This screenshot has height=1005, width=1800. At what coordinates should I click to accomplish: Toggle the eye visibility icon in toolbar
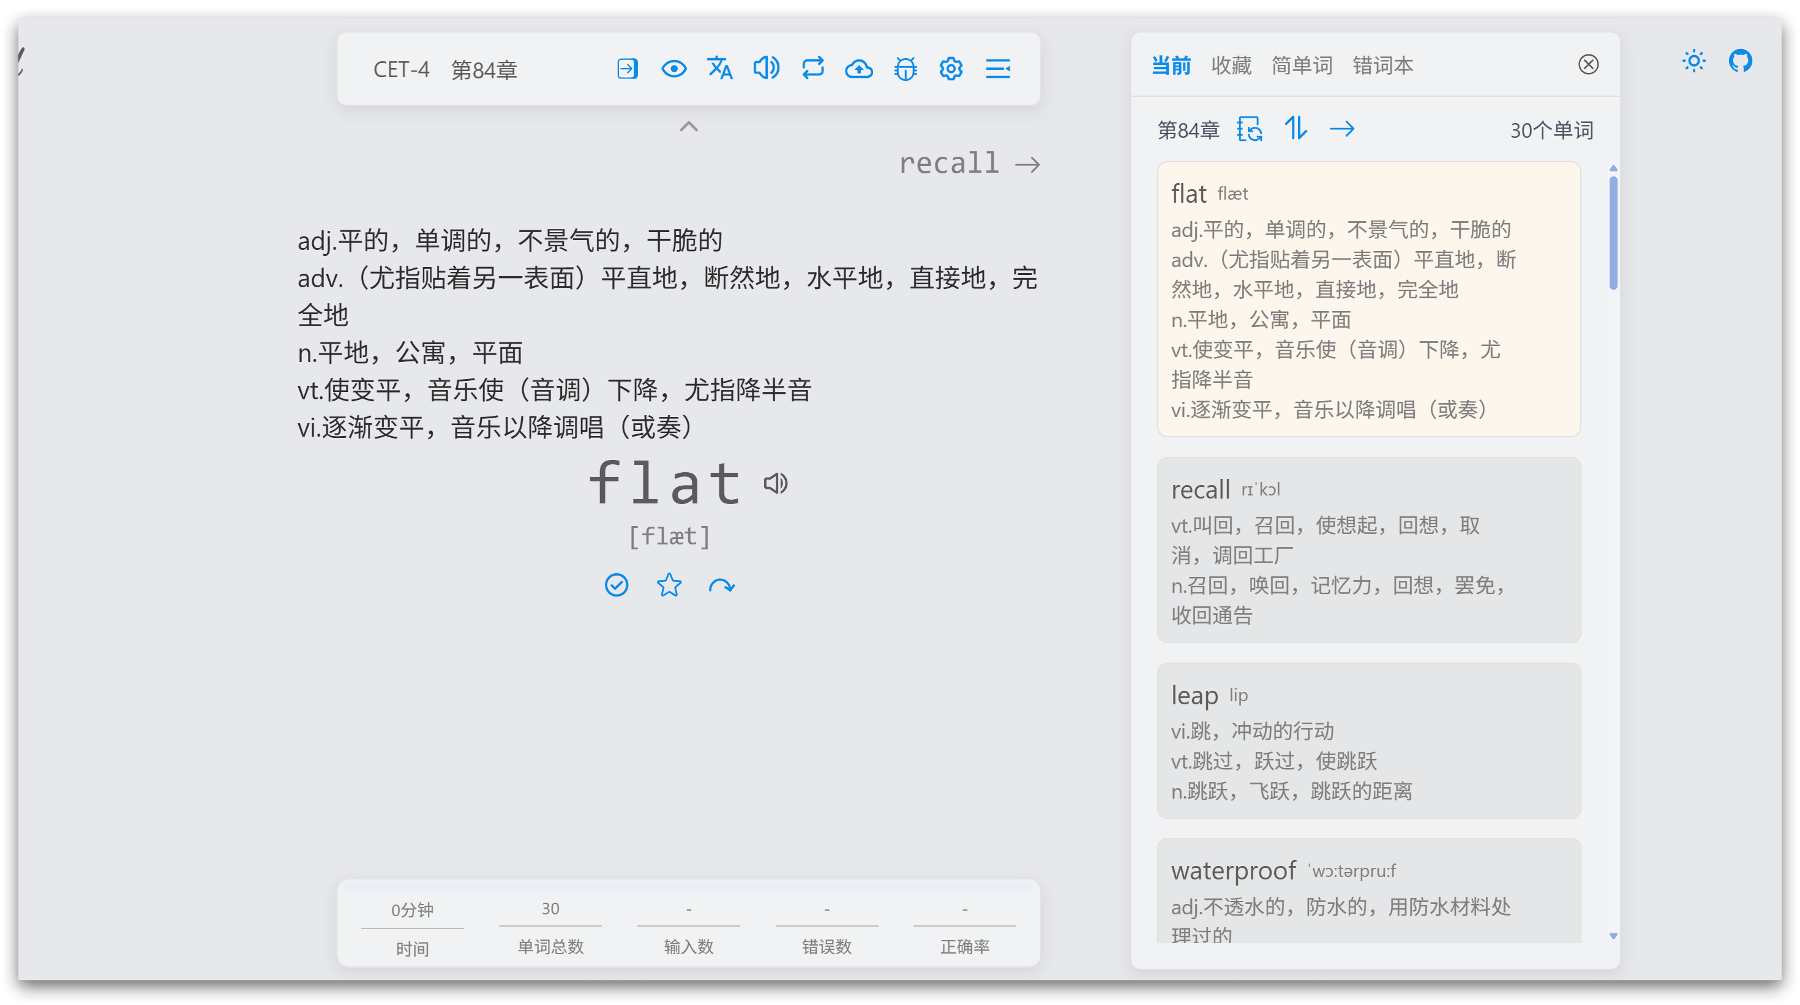pos(674,69)
